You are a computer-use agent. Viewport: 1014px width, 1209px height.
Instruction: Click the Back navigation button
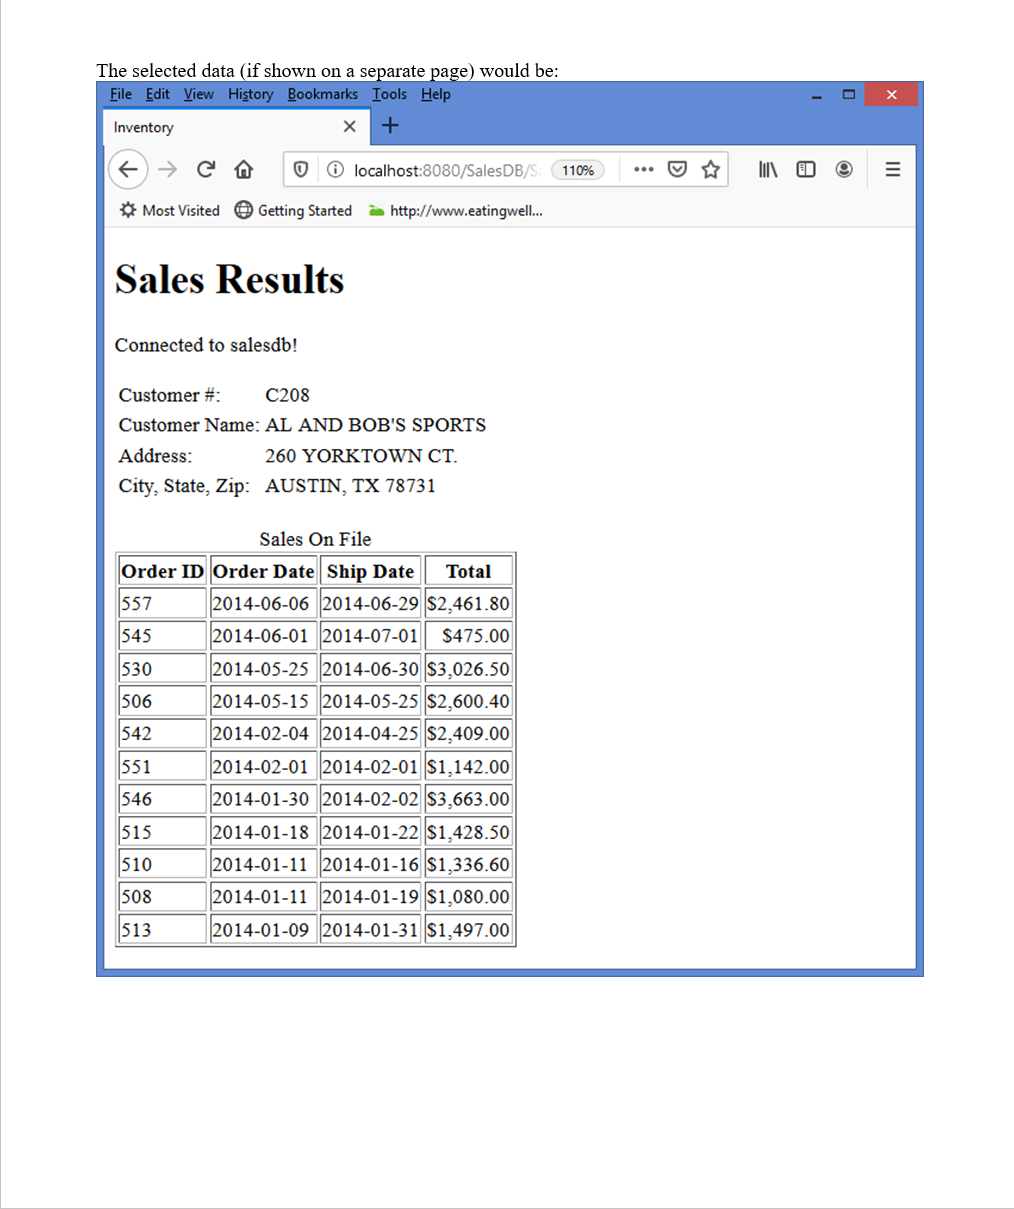click(128, 169)
